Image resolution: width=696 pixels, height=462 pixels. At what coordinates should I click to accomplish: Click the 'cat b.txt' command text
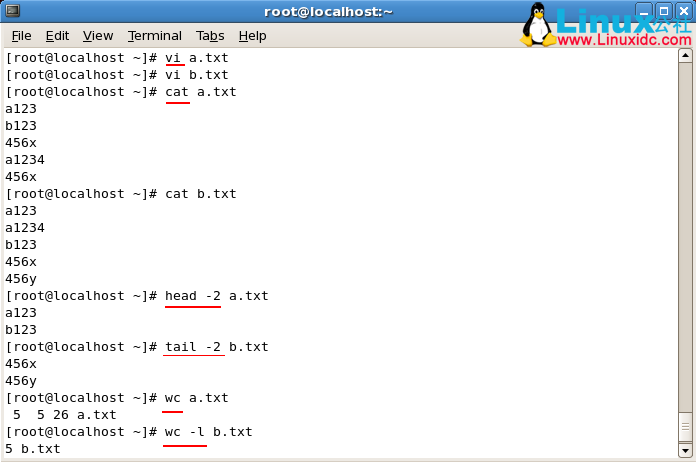201,194
